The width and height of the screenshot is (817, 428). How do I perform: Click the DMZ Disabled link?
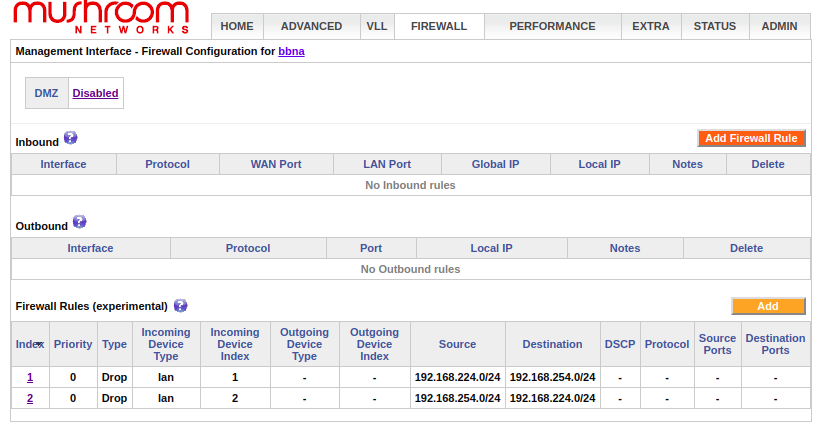pos(95,93)
